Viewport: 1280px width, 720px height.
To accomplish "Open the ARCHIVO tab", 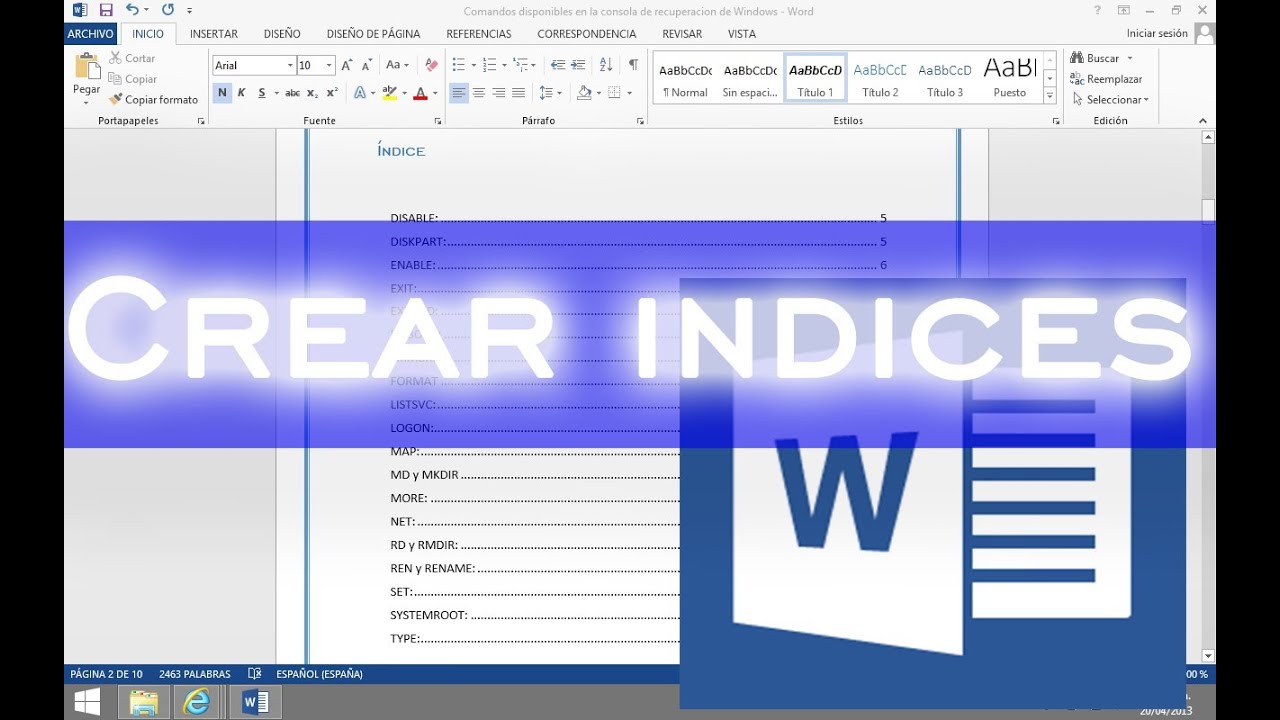I will click(x=91, y=33).
